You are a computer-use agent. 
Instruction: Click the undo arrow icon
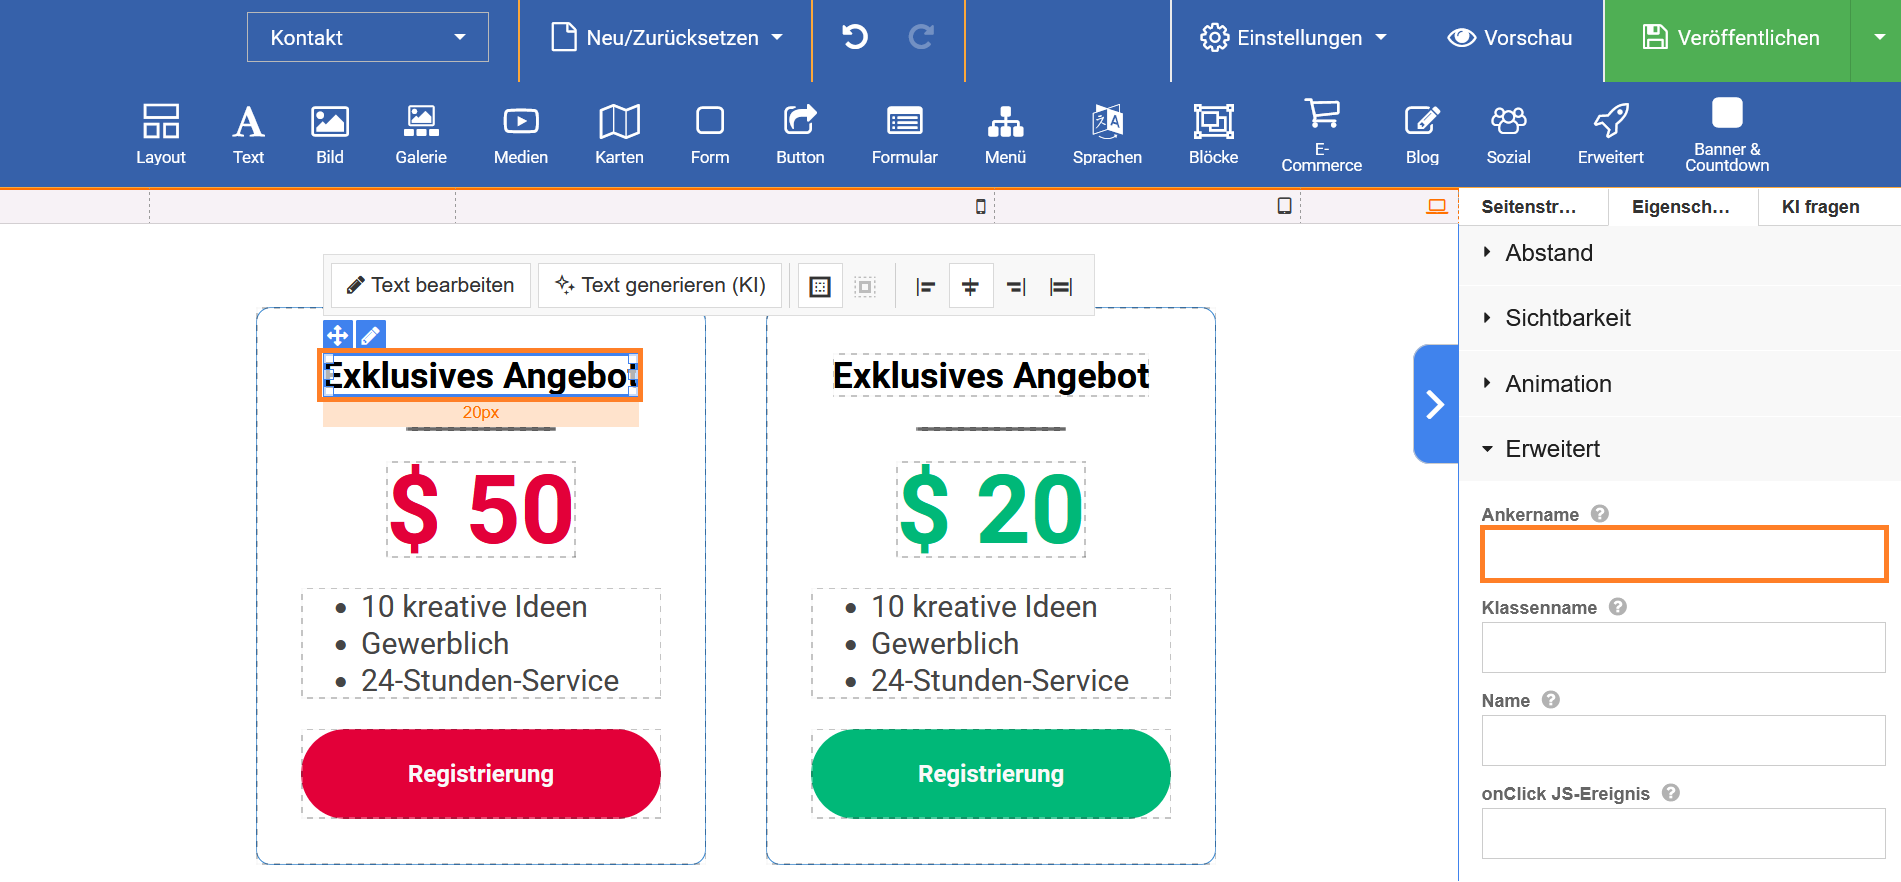[855, 38]
